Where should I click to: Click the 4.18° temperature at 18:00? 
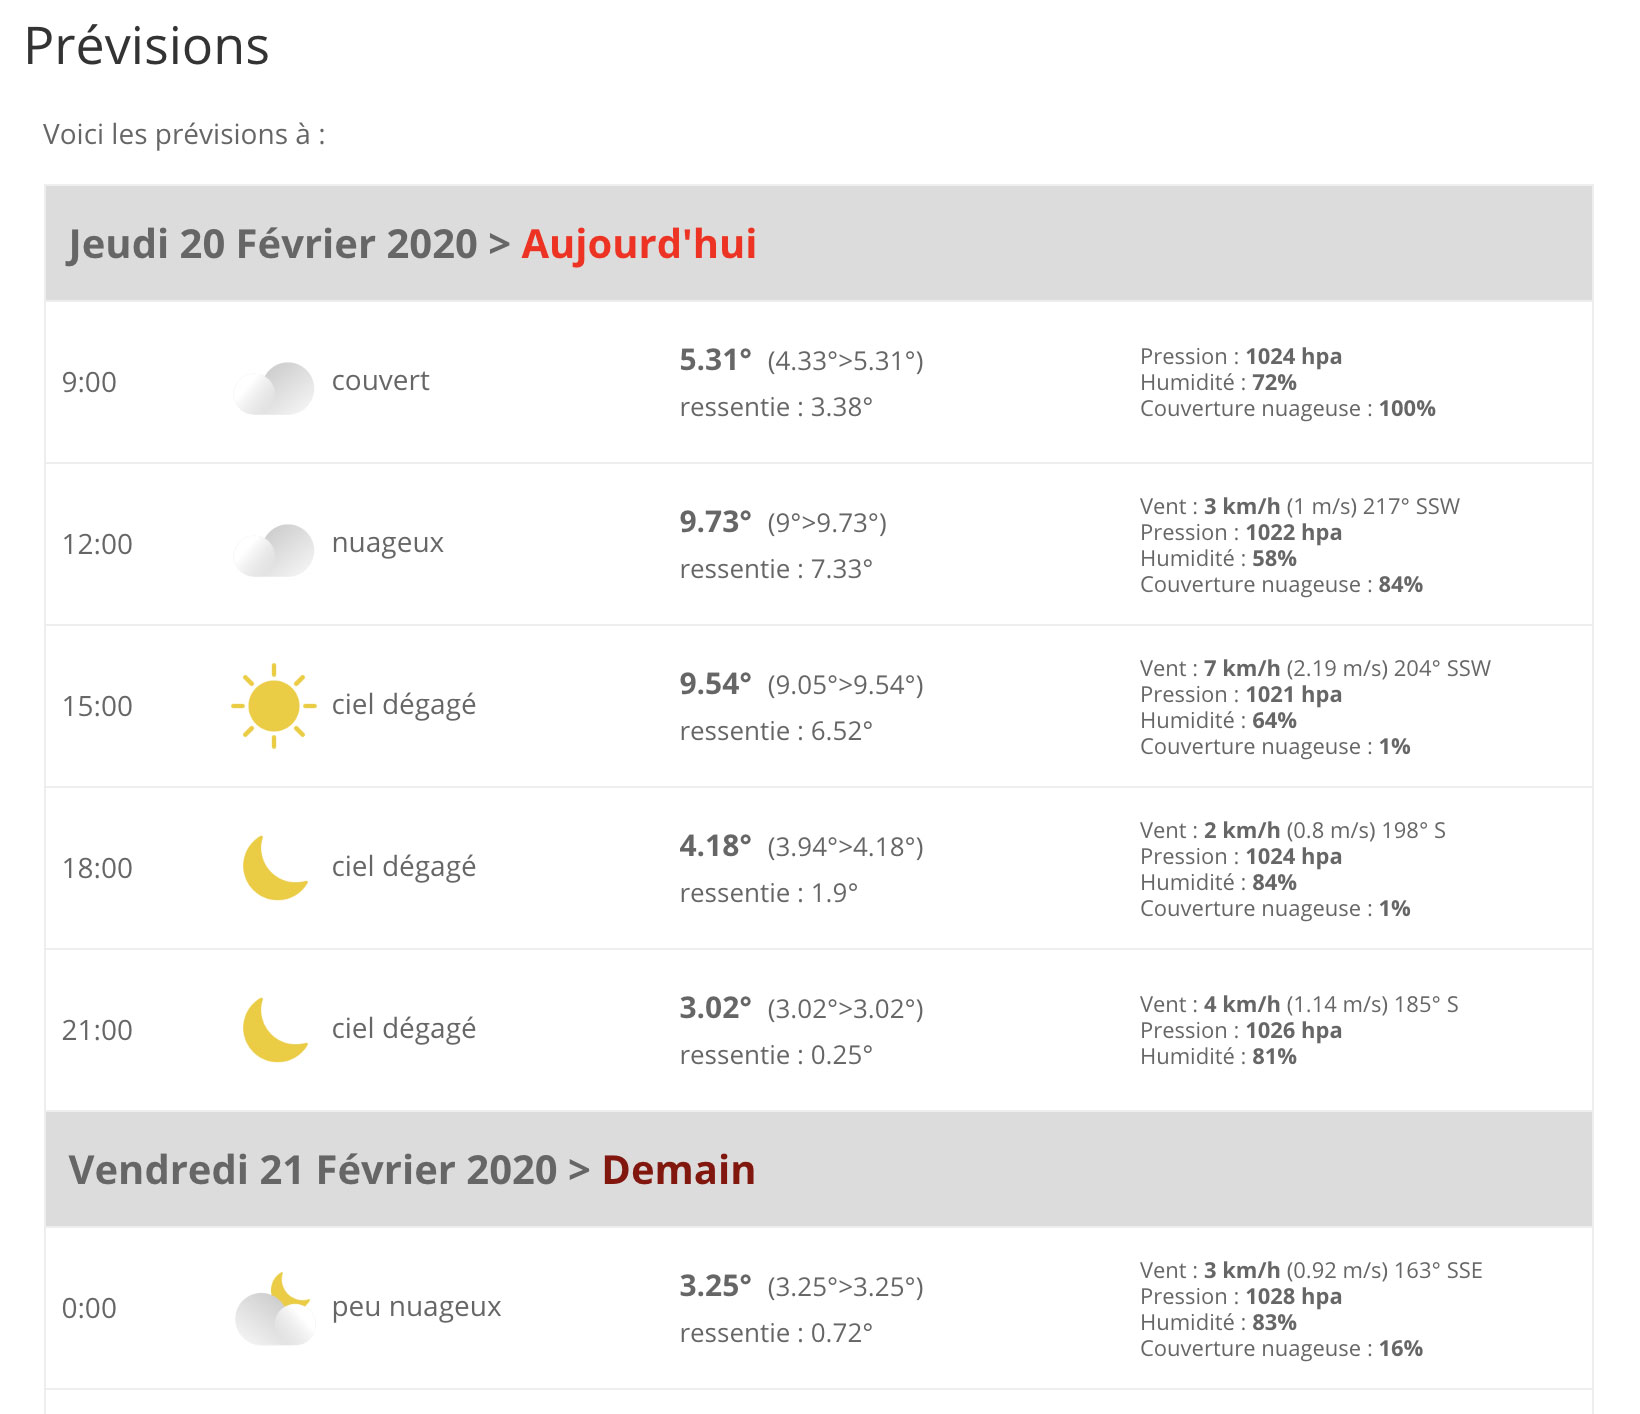tap(715, 846)
